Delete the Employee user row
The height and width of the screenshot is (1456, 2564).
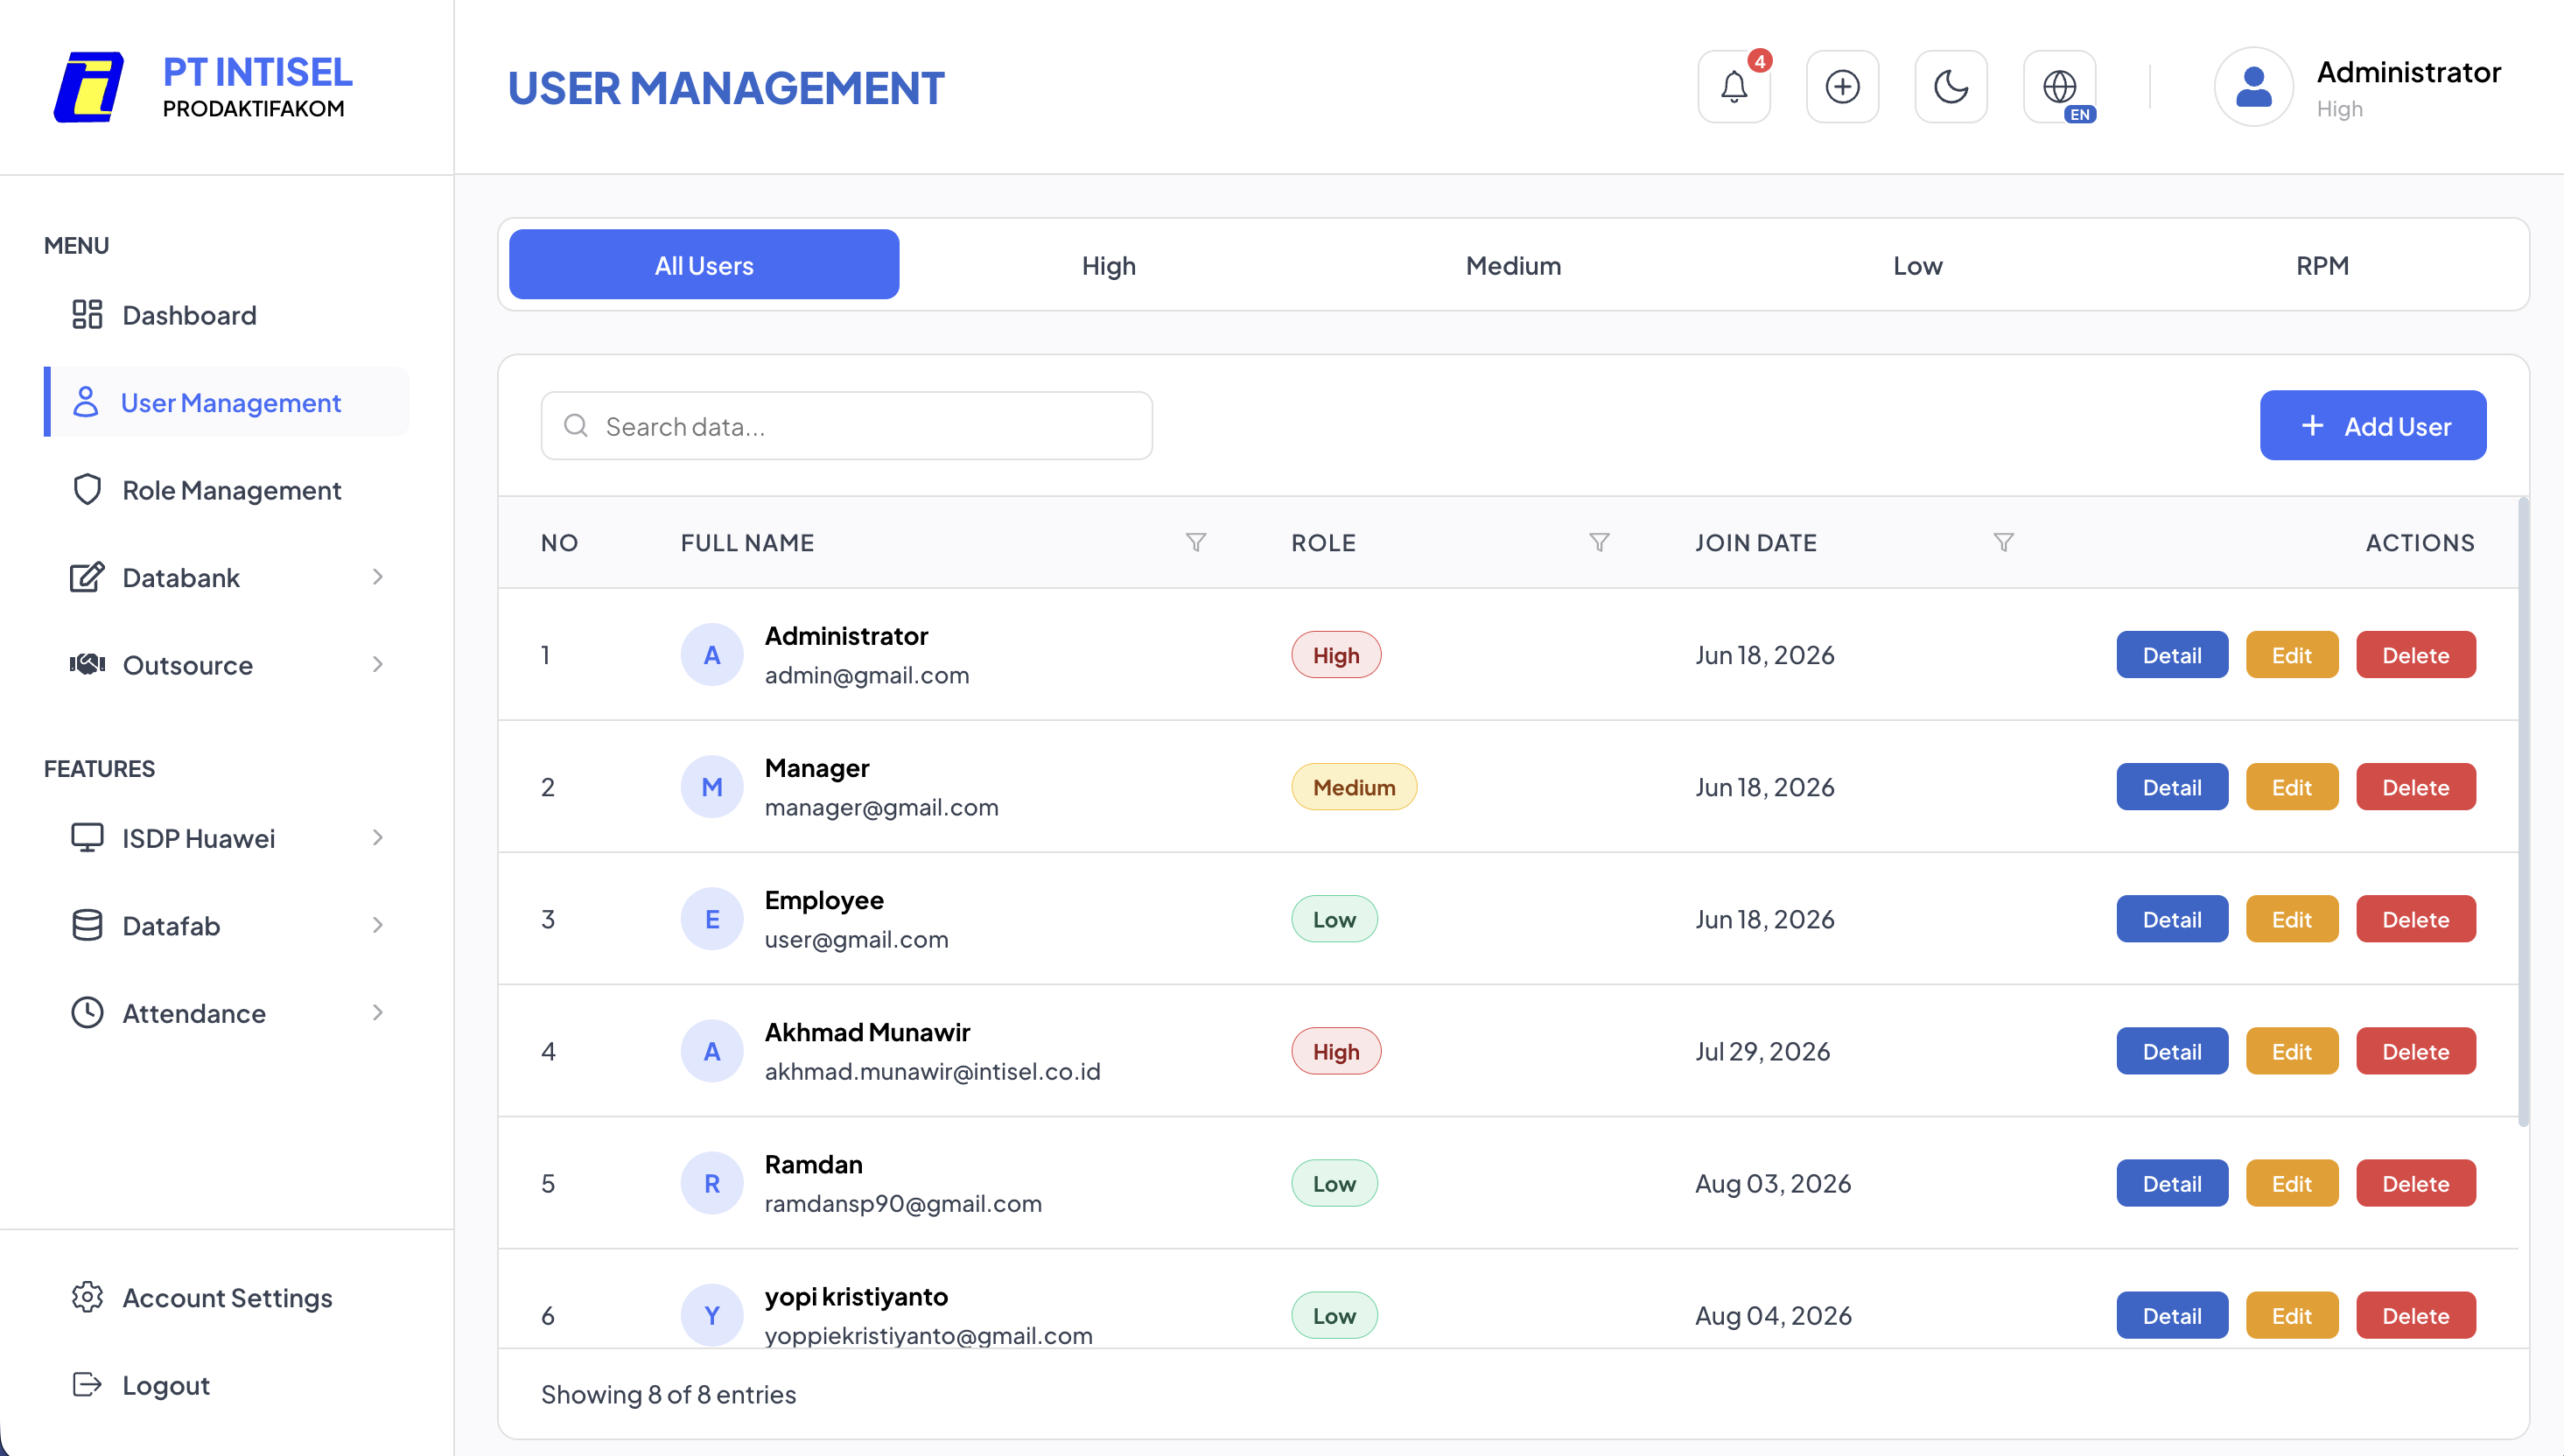click(x=2416, y=919)
